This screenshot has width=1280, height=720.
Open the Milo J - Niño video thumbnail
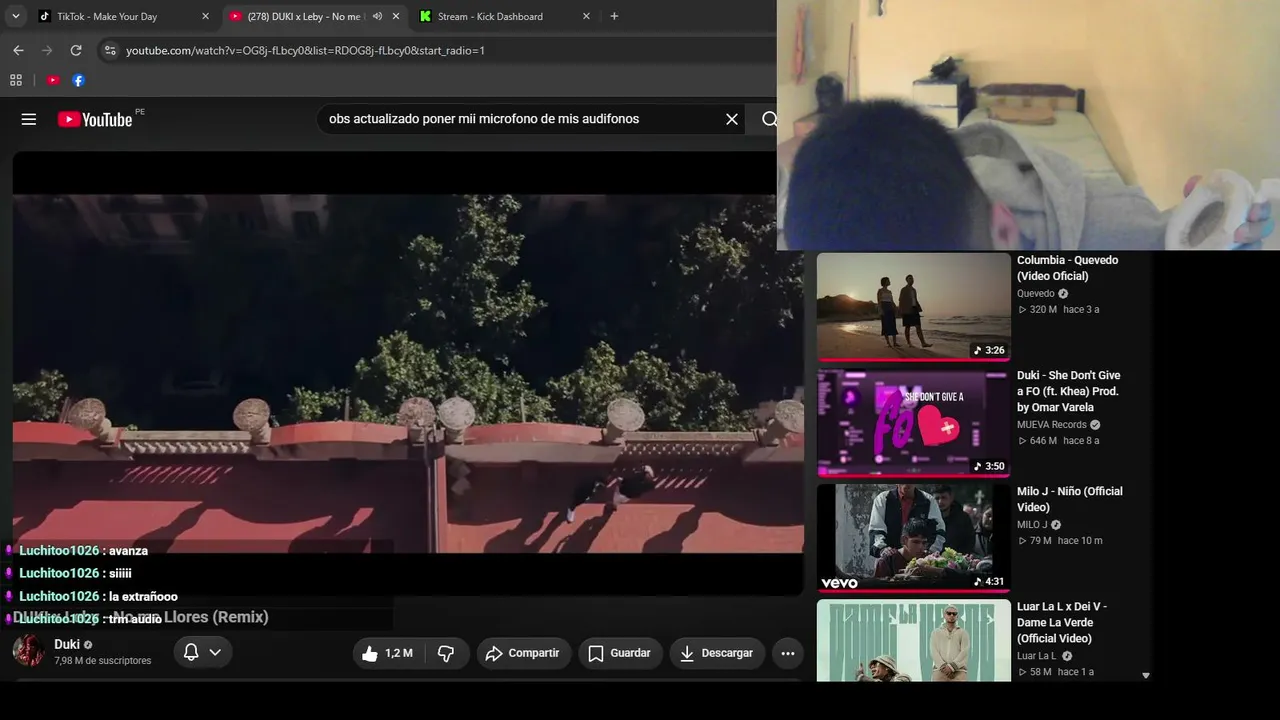(x=914, y=538)
